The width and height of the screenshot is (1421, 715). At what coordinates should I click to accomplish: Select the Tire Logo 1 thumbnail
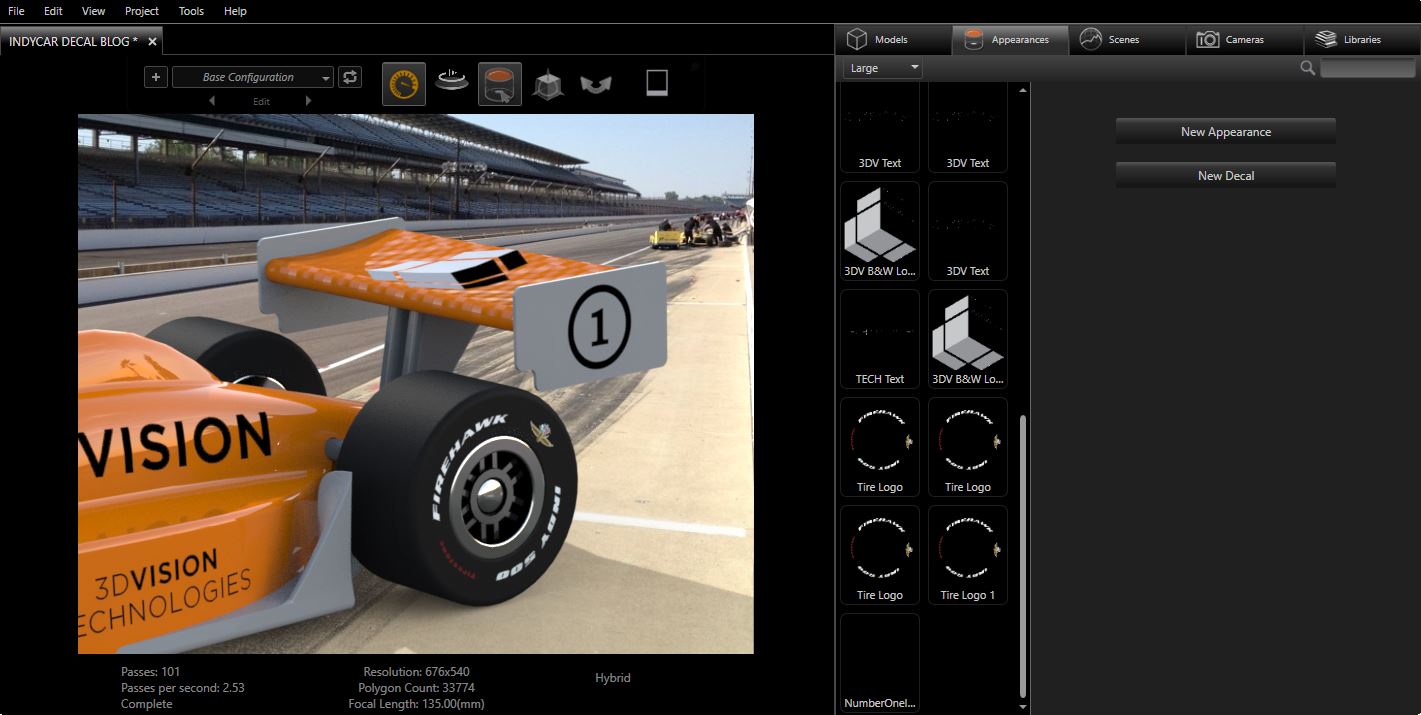(x=967, y=554)
